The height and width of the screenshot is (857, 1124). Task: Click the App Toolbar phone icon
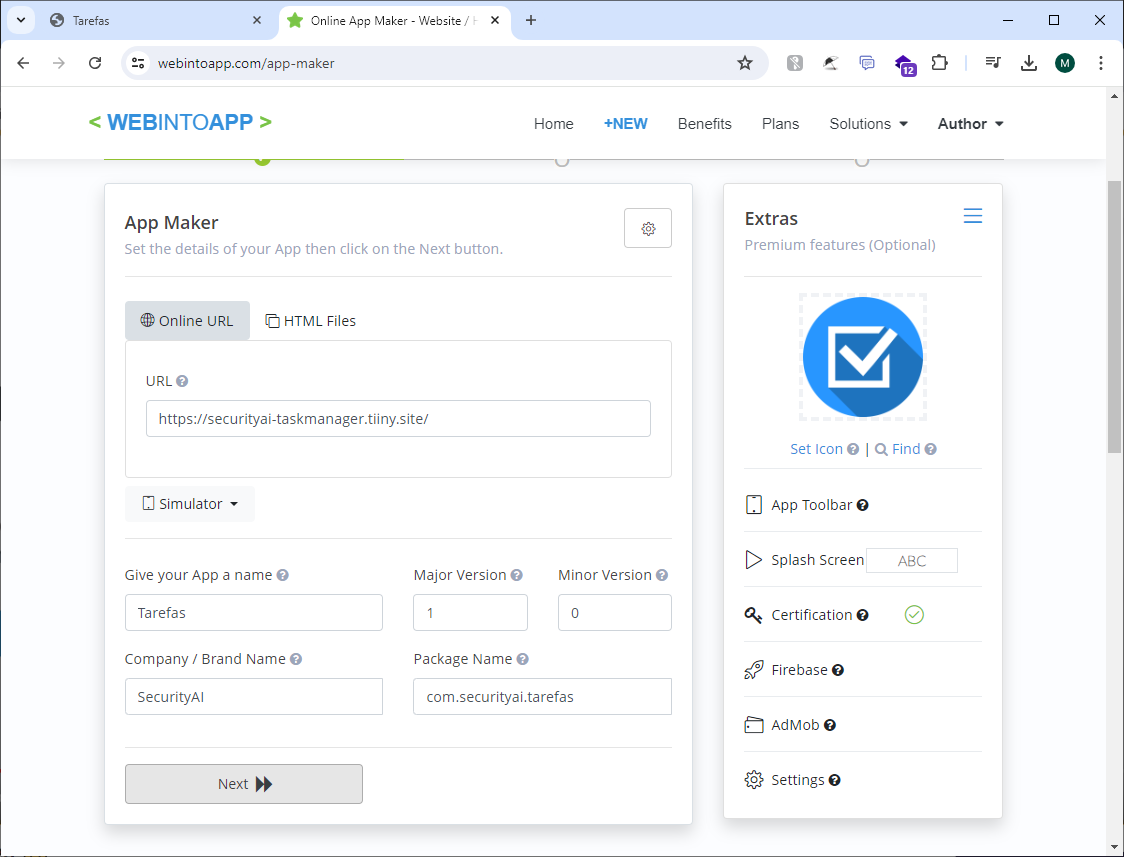(x=753, y=504)
